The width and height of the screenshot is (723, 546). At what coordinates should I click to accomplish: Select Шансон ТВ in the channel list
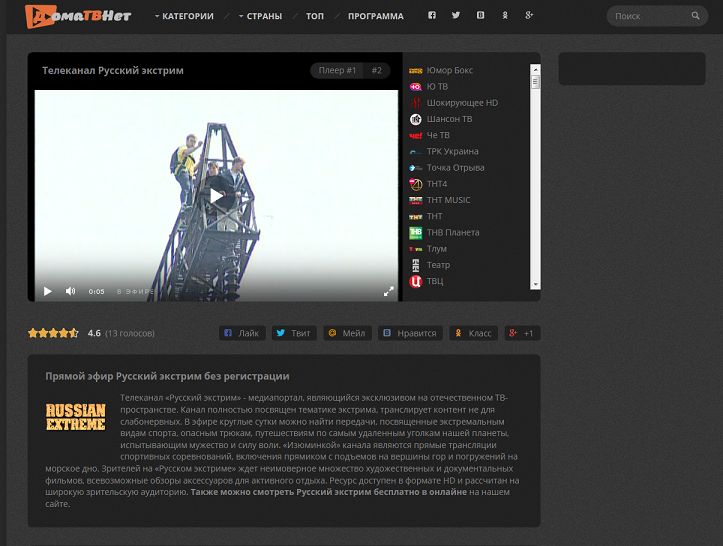[x=449, y=119]
